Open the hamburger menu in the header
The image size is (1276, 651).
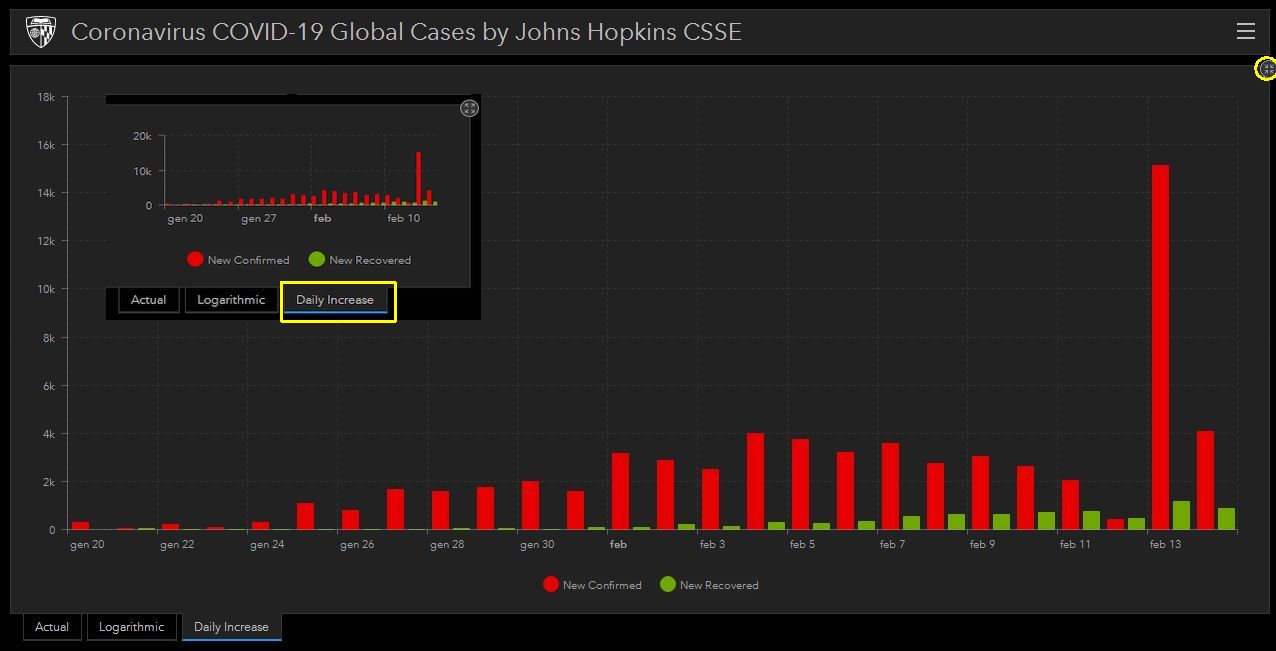[1245, 31]
